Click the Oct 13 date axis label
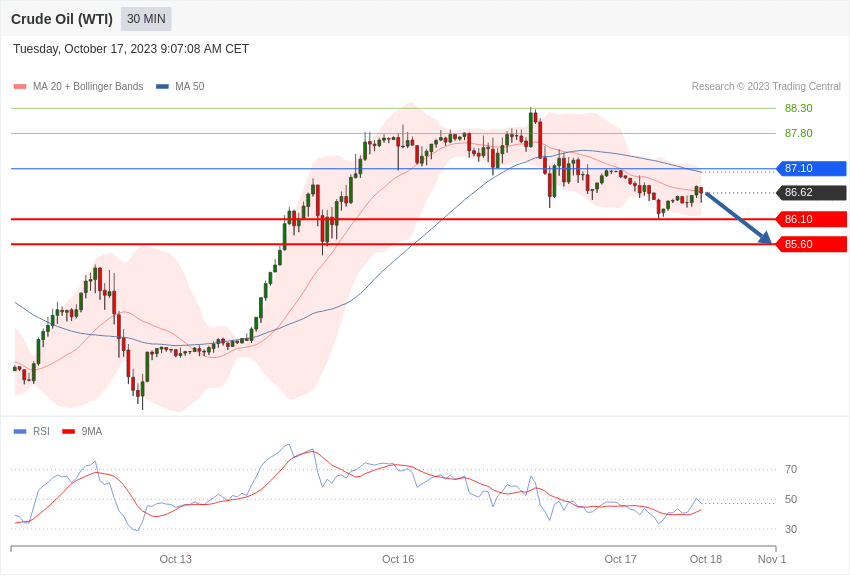Screen dimensions: 850x576 pos(176,559)
